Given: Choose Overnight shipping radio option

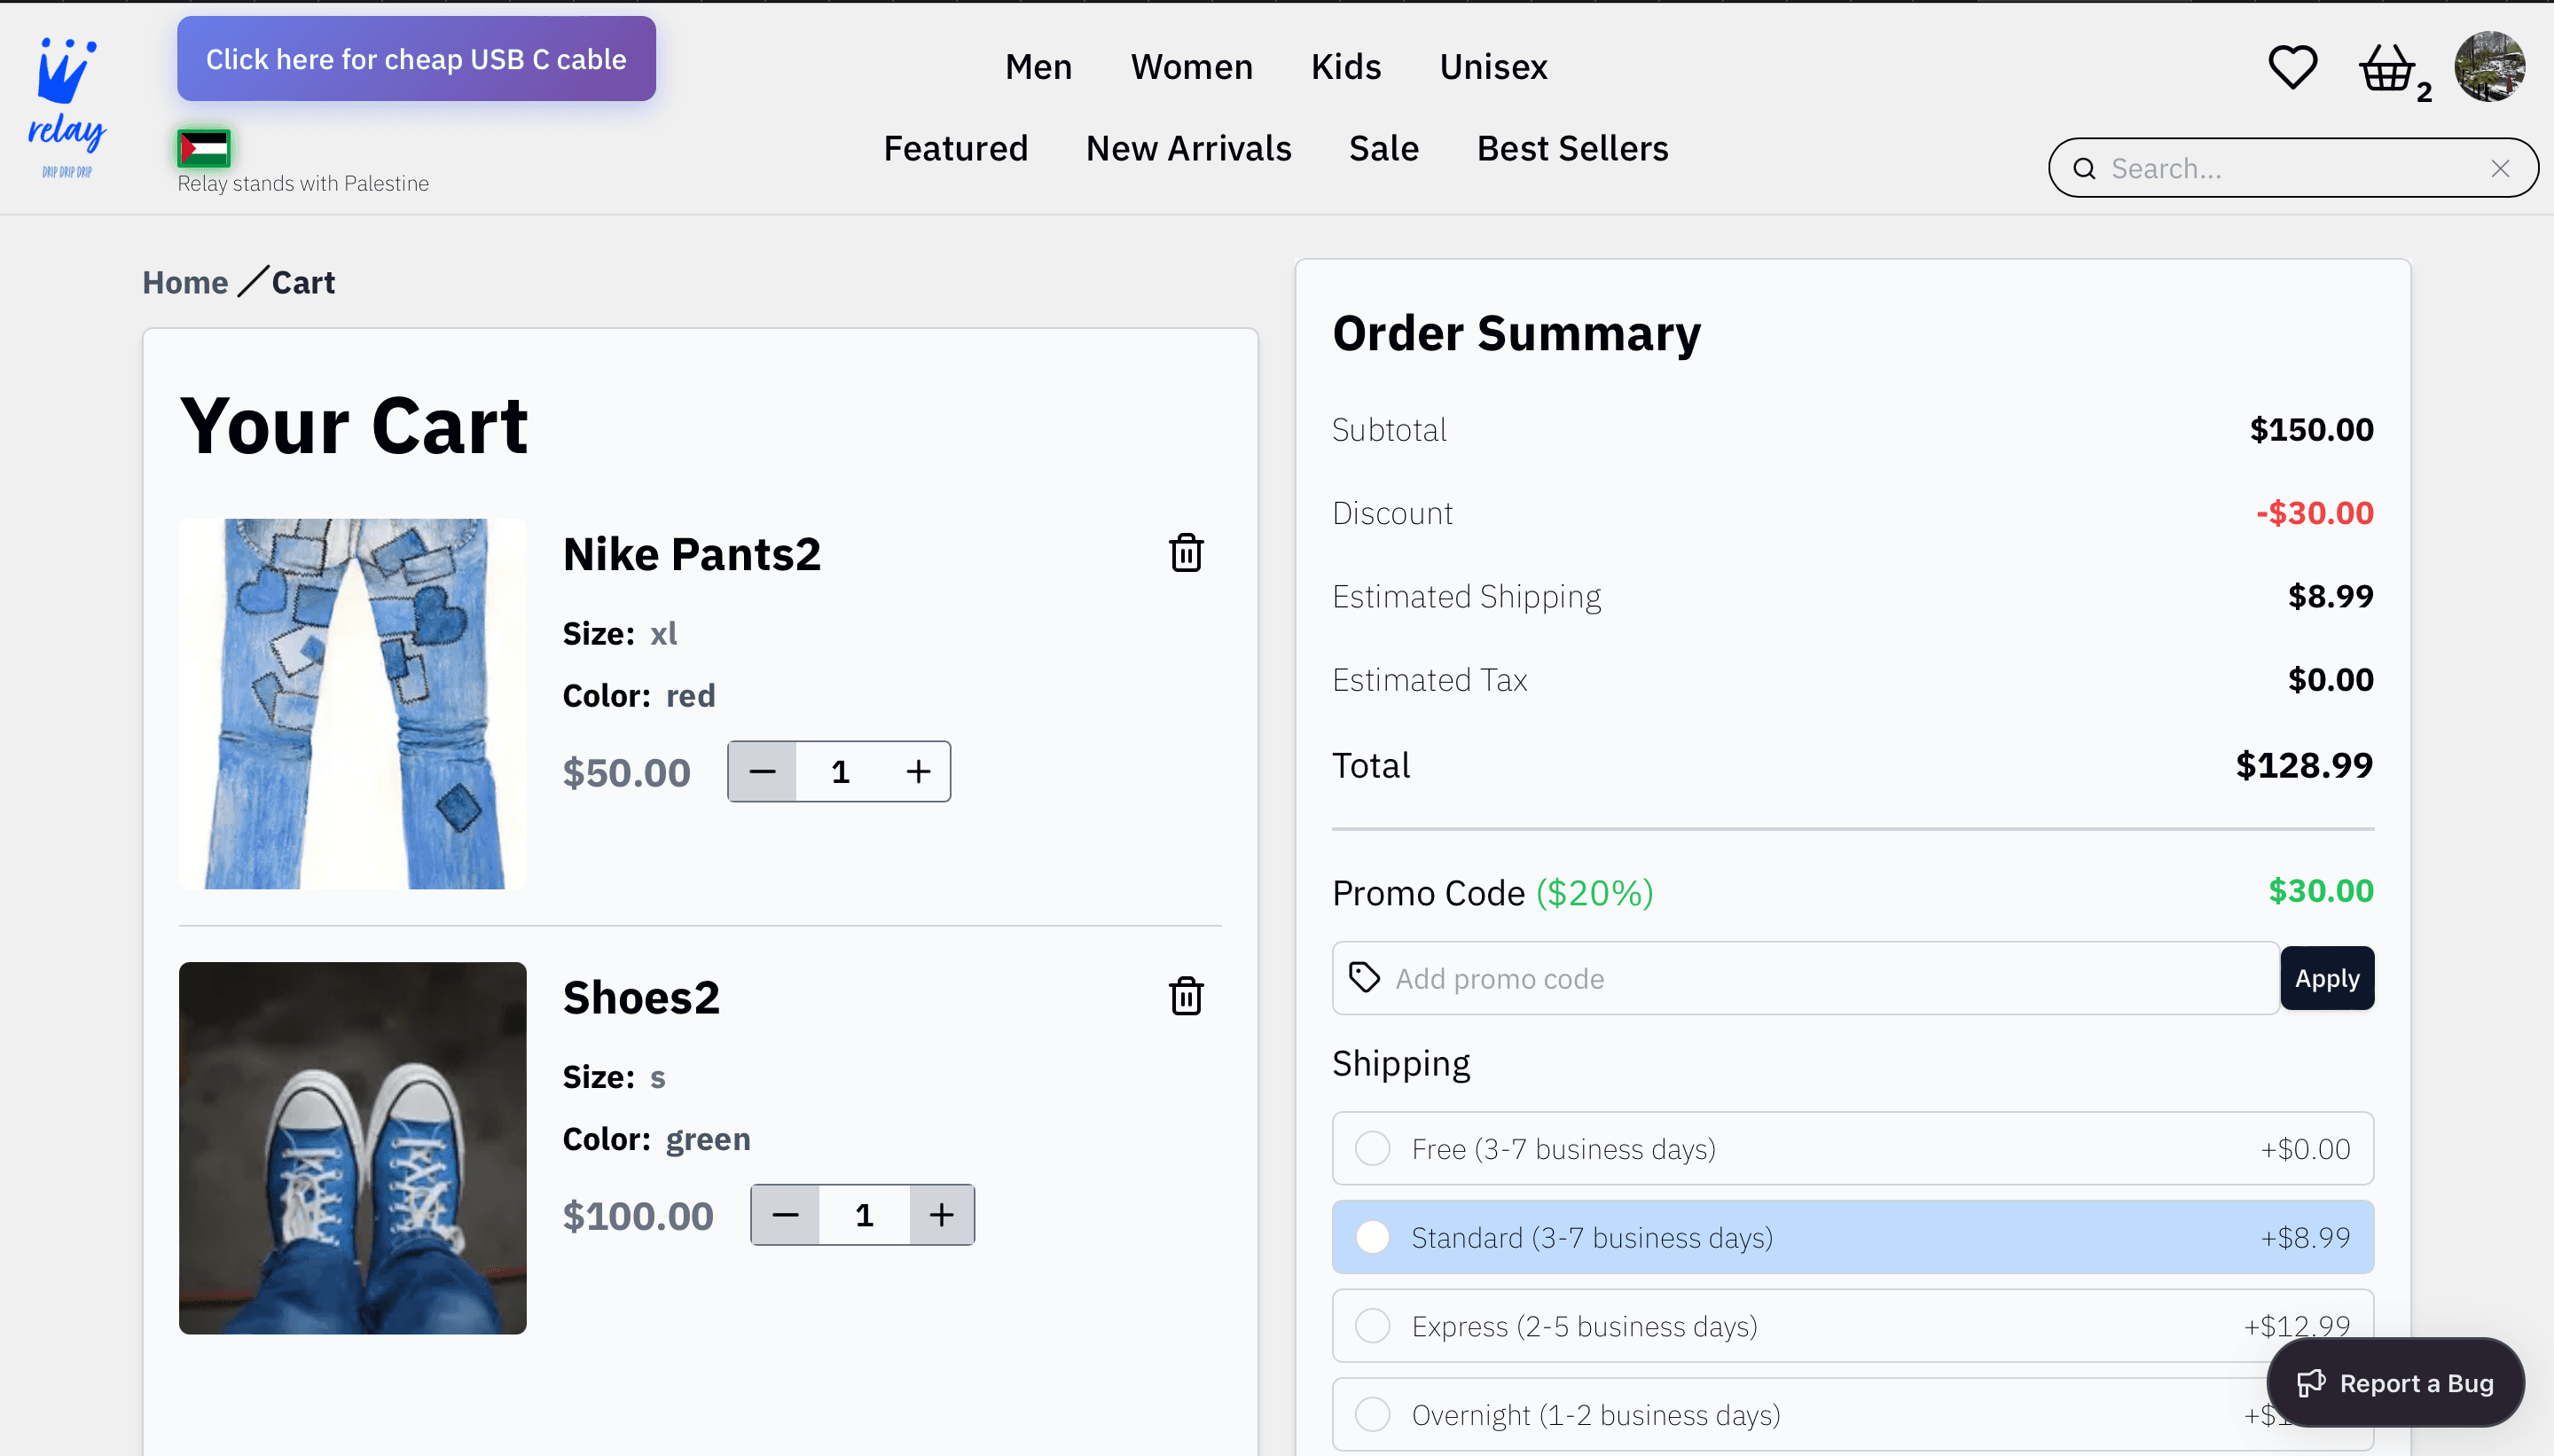Looking at the screenshot, I should [1372, 1415].
